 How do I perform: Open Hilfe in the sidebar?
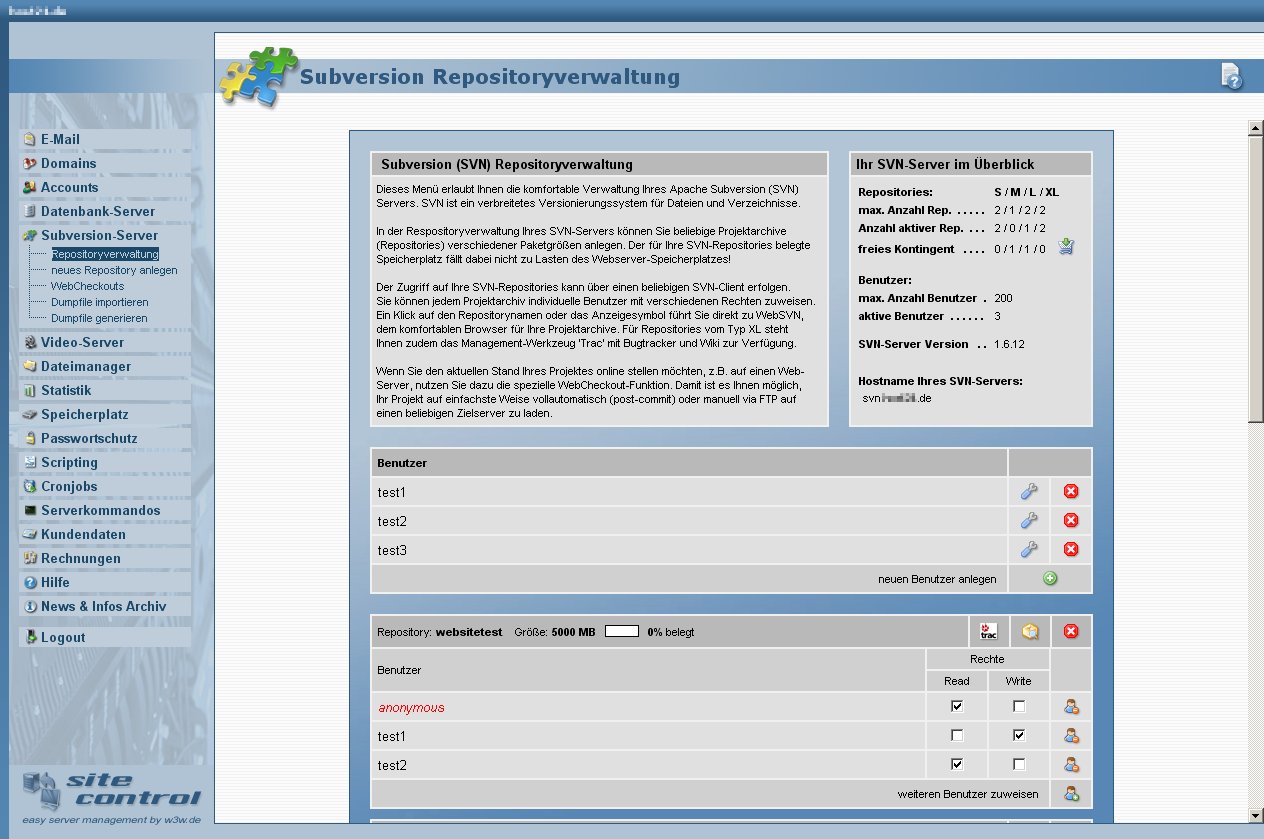click(105, 582)
